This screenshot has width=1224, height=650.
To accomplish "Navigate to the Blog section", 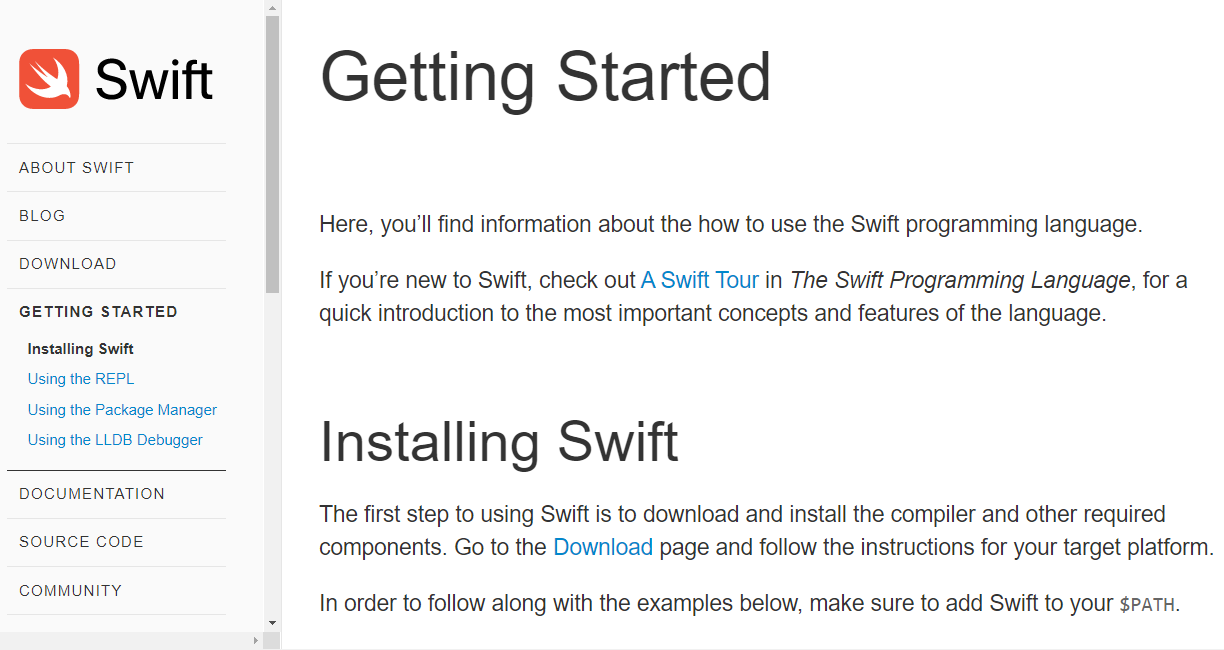I will (42, 215).
